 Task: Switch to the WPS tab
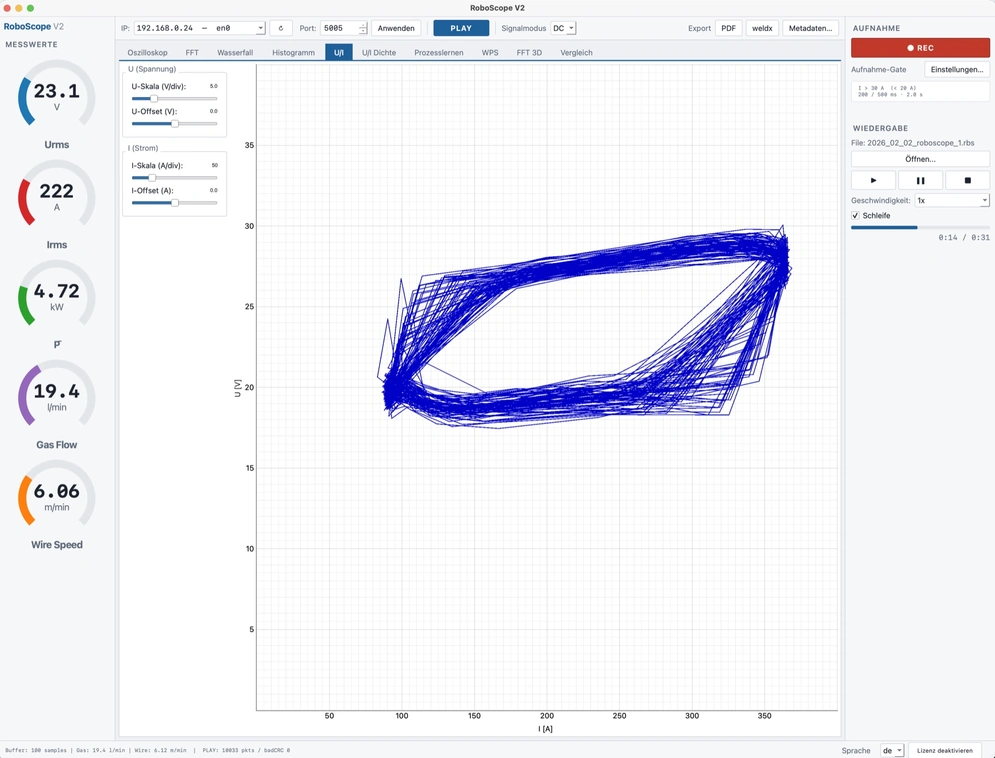coord(490,53)
